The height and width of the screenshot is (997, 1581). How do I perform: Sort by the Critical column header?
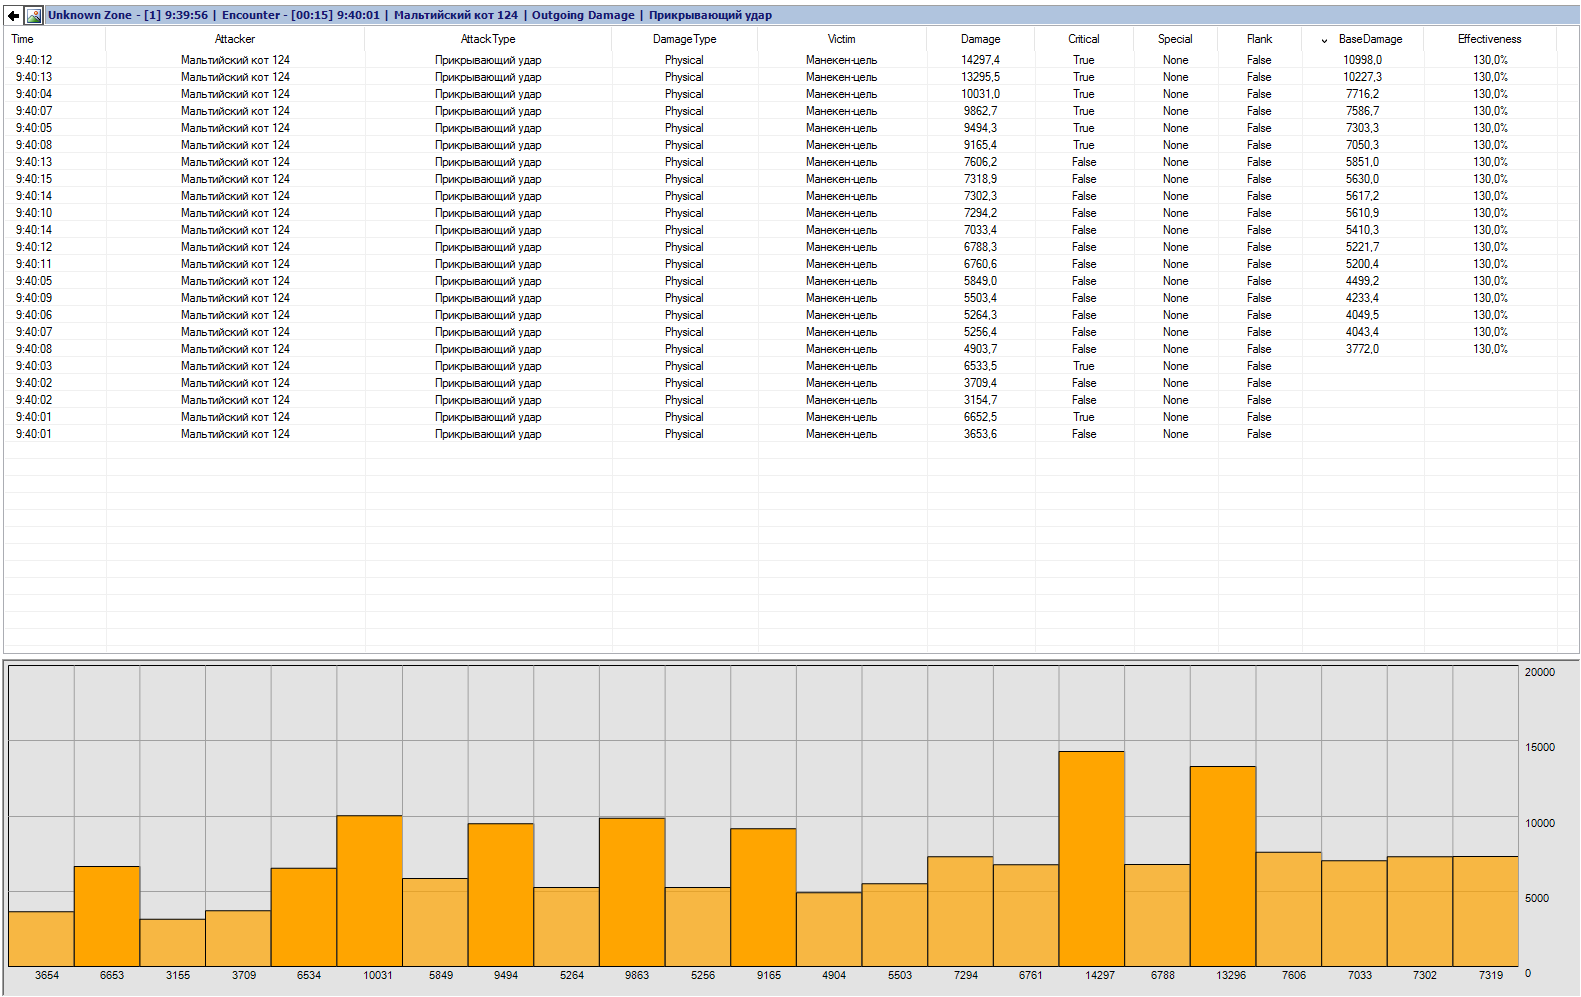1083,39
